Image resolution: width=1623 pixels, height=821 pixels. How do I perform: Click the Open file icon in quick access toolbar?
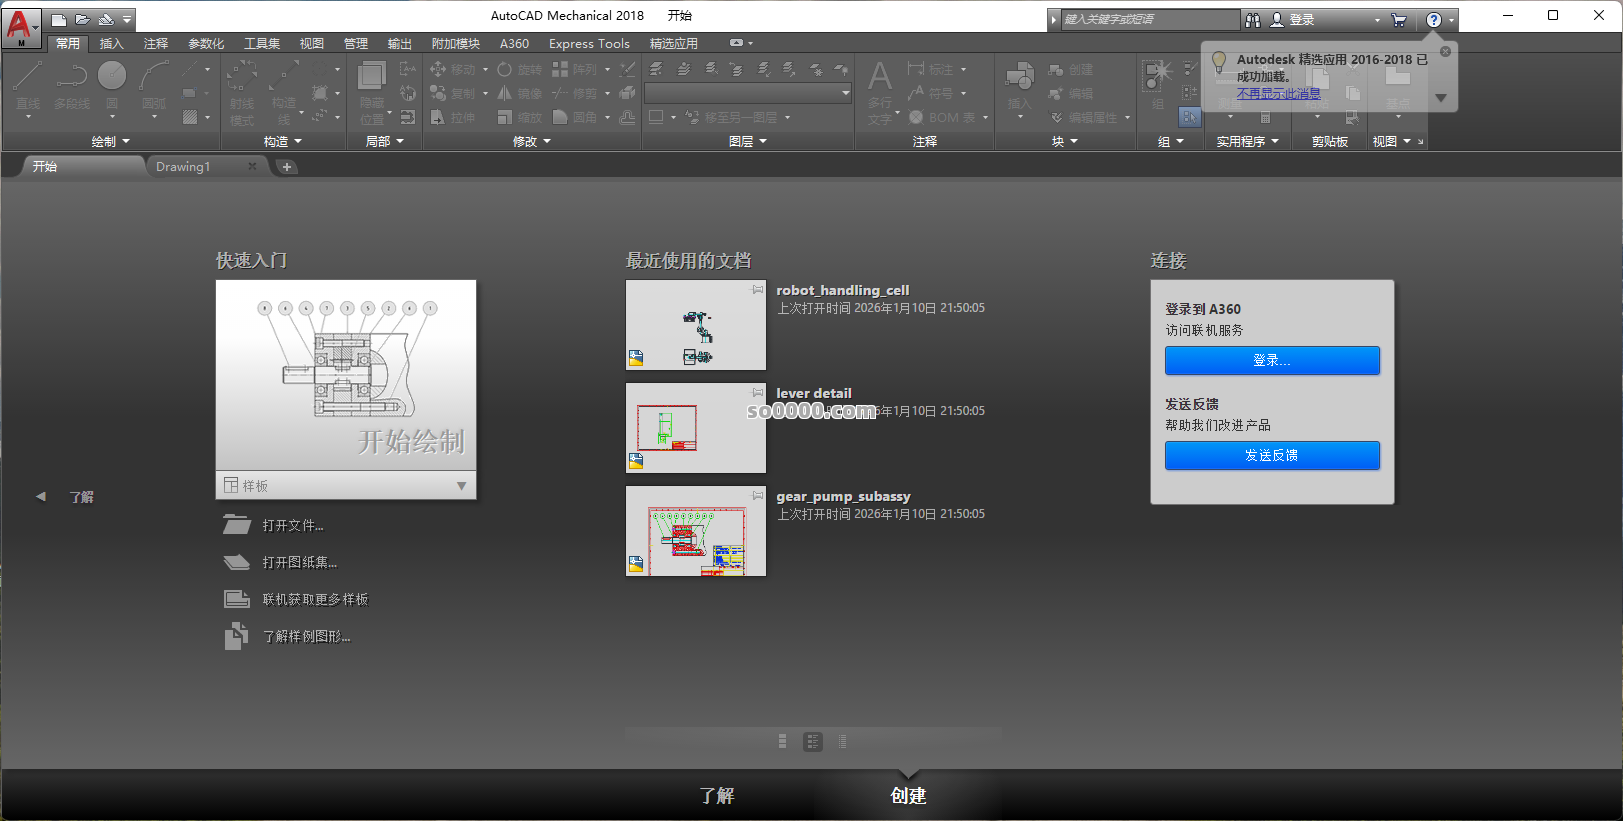click(82, 19)
